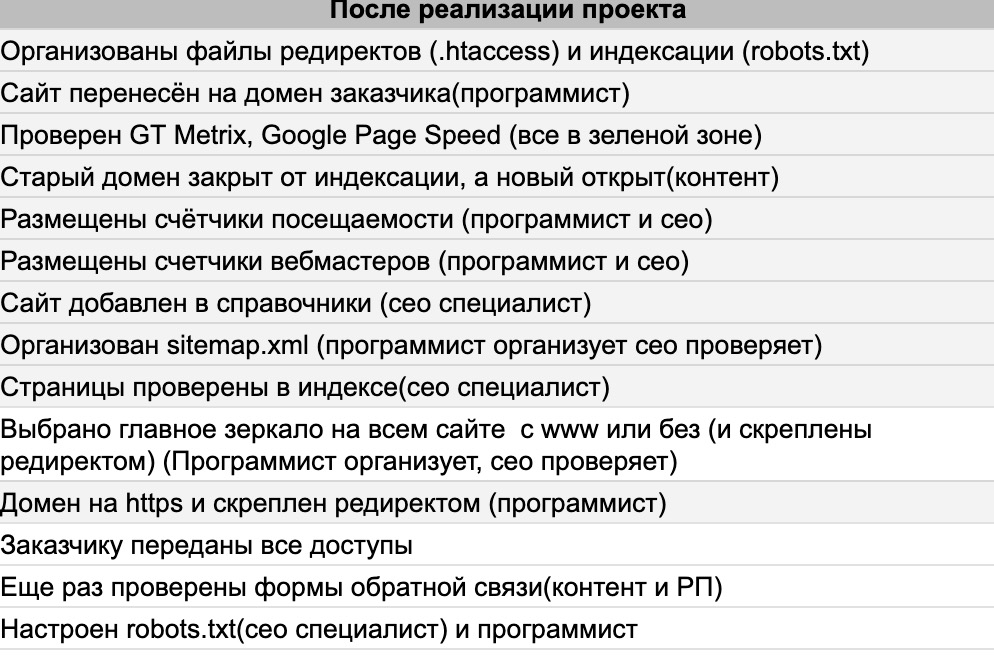994x656 pixels.
Task: Click the cell Домен на https
Action: point(333,504)
